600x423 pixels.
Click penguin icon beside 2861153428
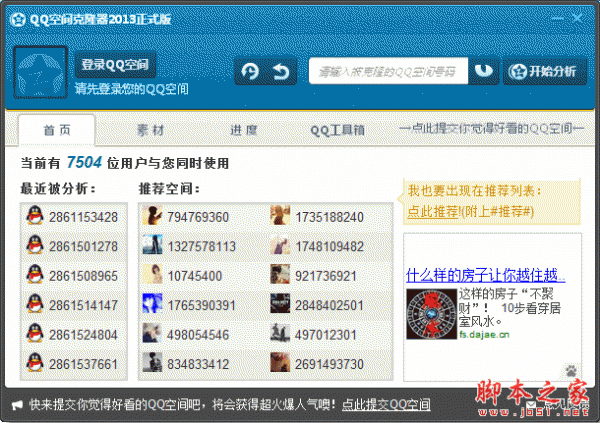35,216
